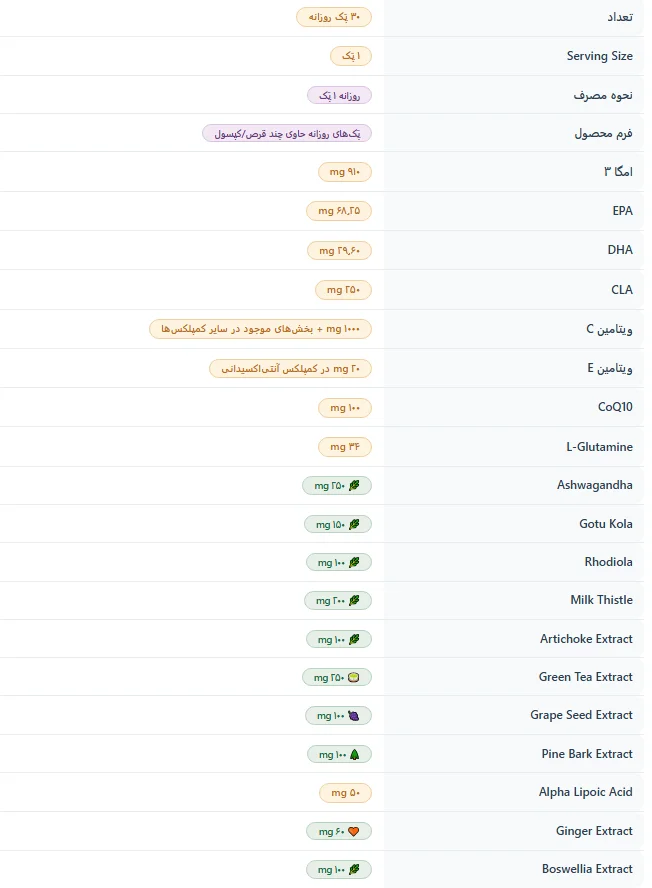Click the Vitamin C 1000 mg badge
This screenshot has width=652, height=888.
coord(260,329)
